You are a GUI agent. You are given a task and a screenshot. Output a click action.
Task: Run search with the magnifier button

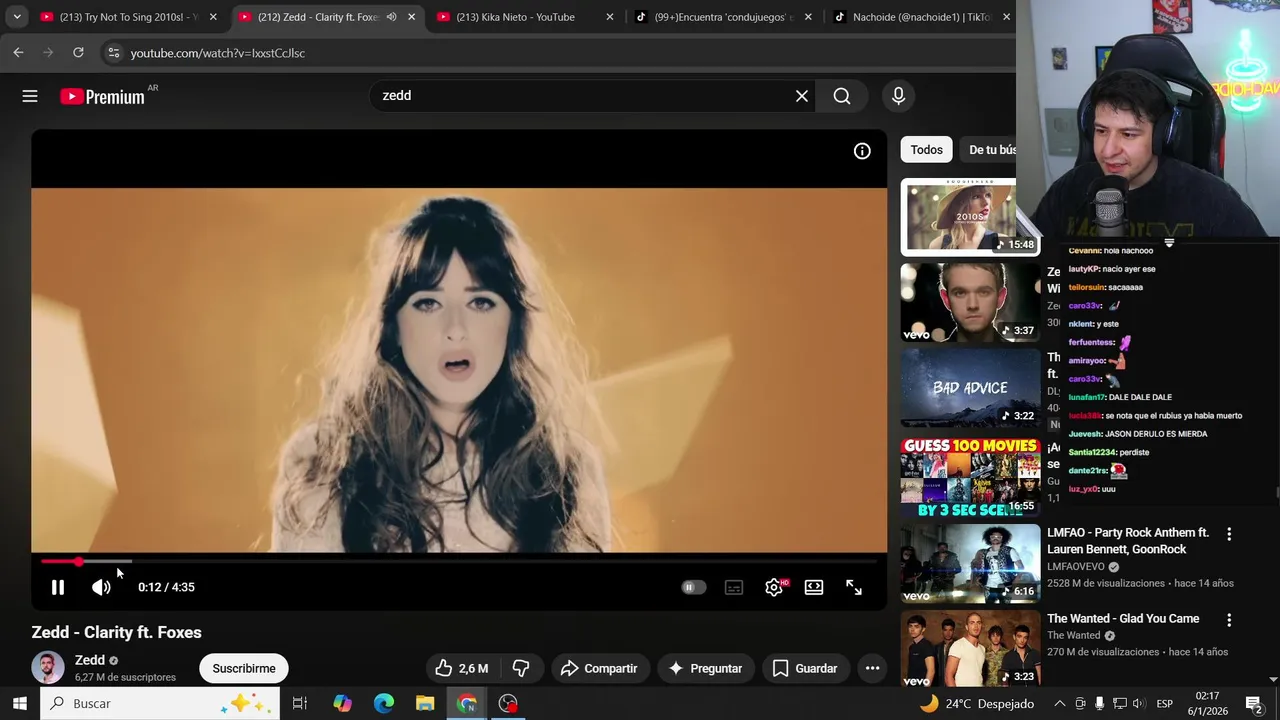point(842,96)
